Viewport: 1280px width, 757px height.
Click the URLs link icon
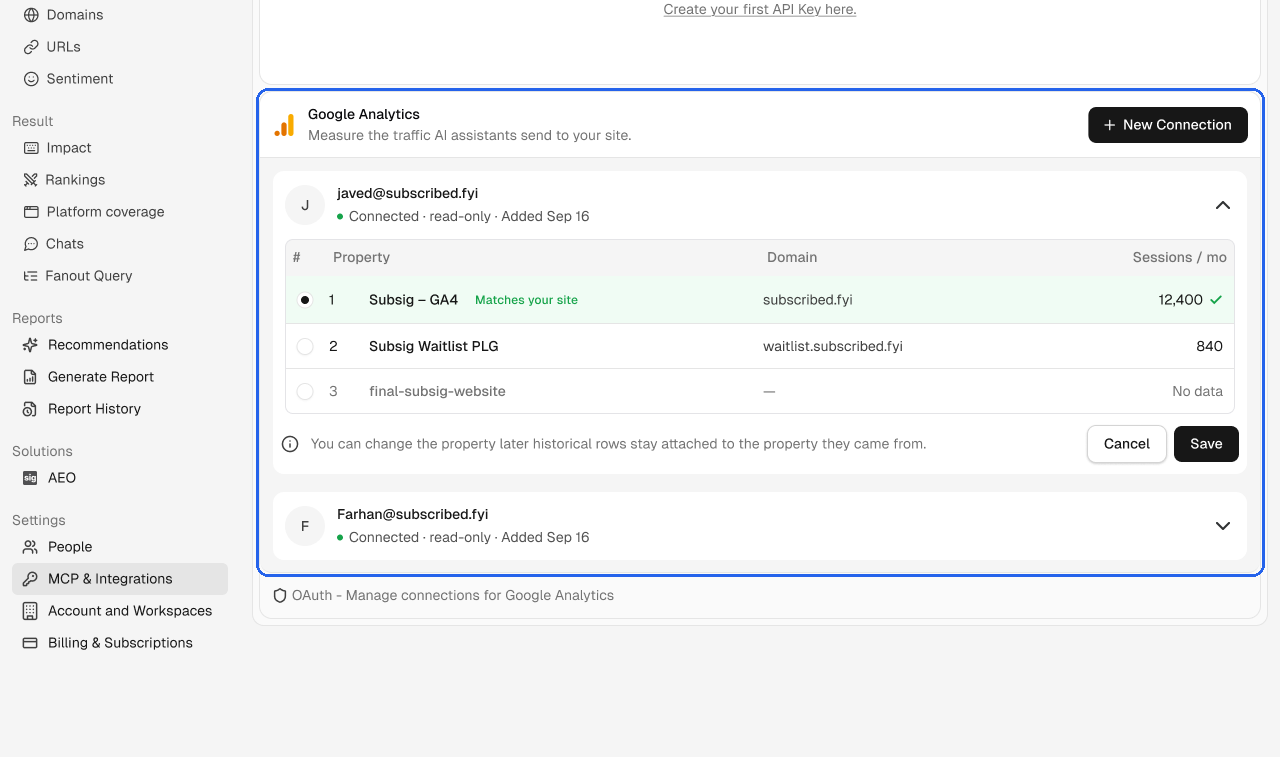coord(31,47)
